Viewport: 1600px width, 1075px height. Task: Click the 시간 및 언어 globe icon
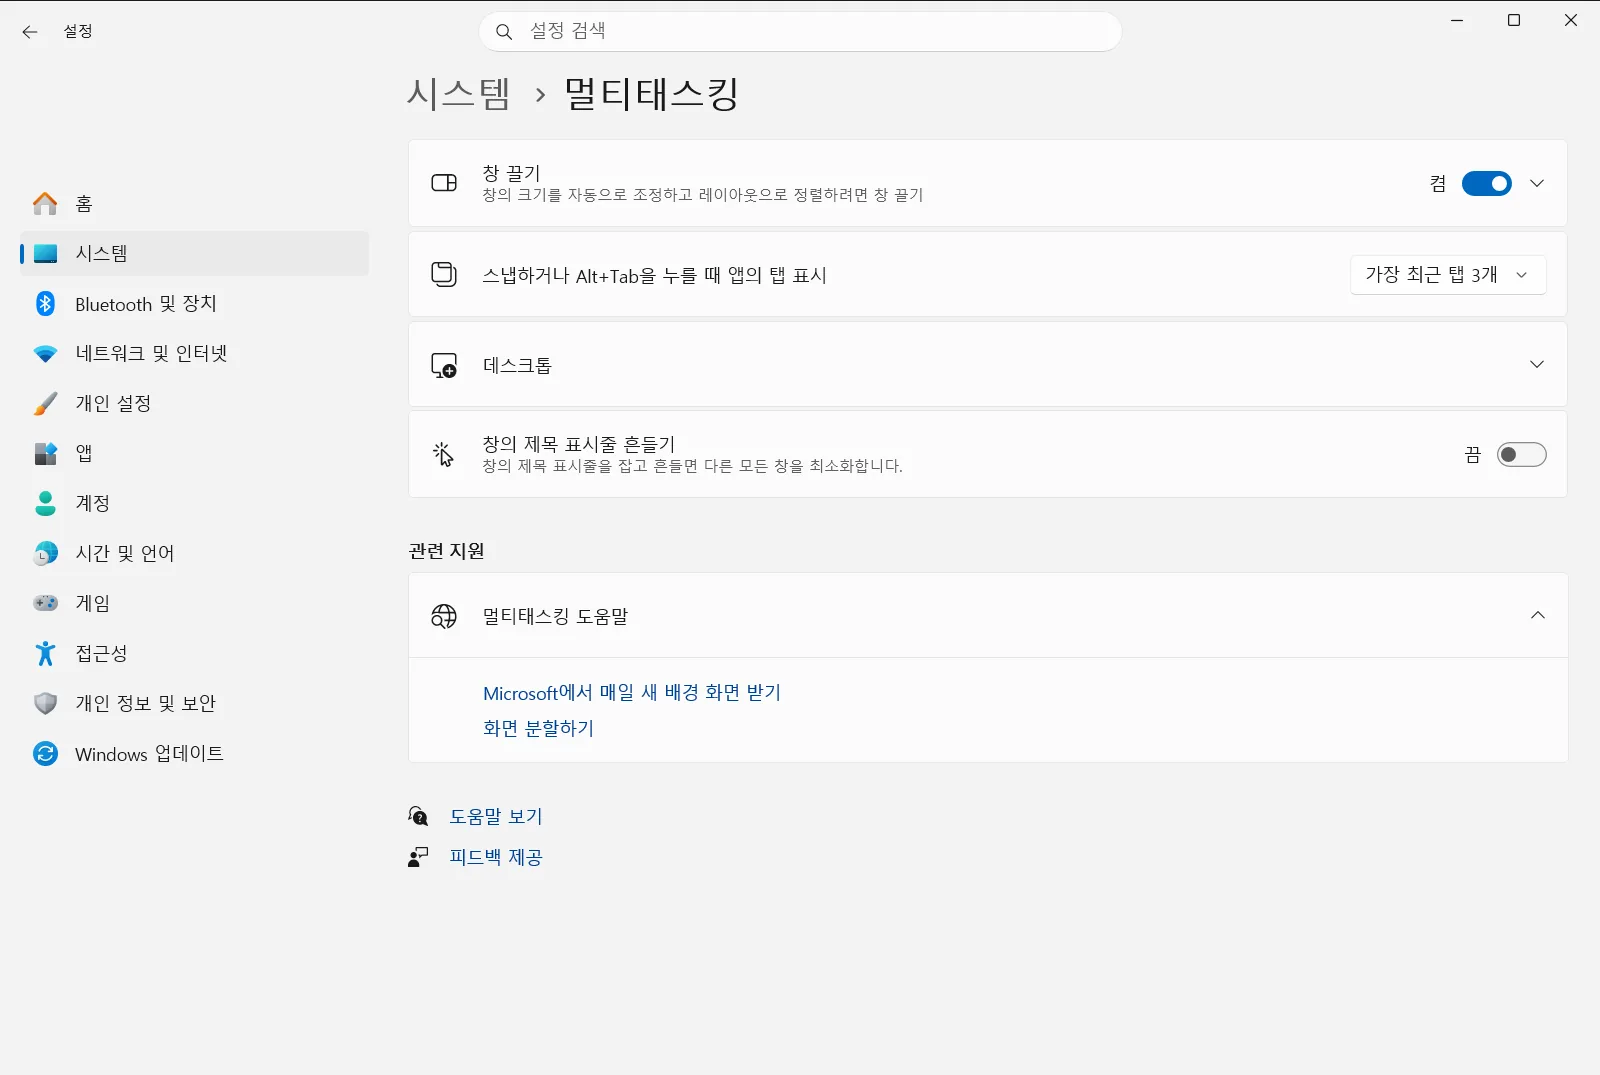(x=45, y=554)
